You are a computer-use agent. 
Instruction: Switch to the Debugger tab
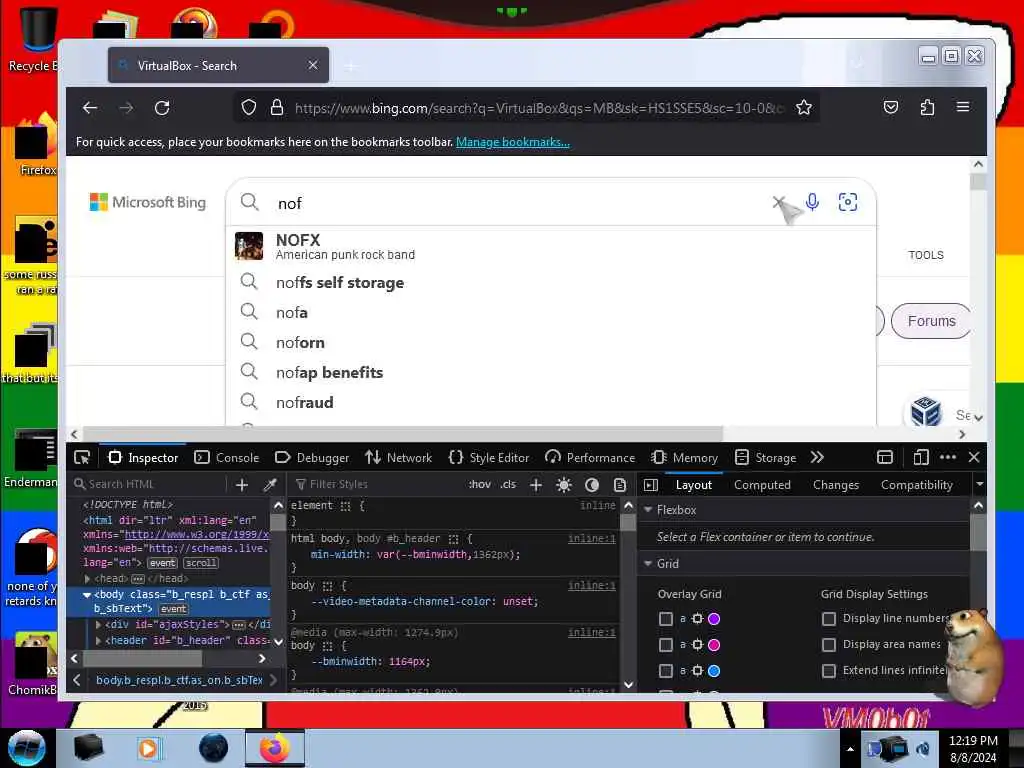pos(312,458)
